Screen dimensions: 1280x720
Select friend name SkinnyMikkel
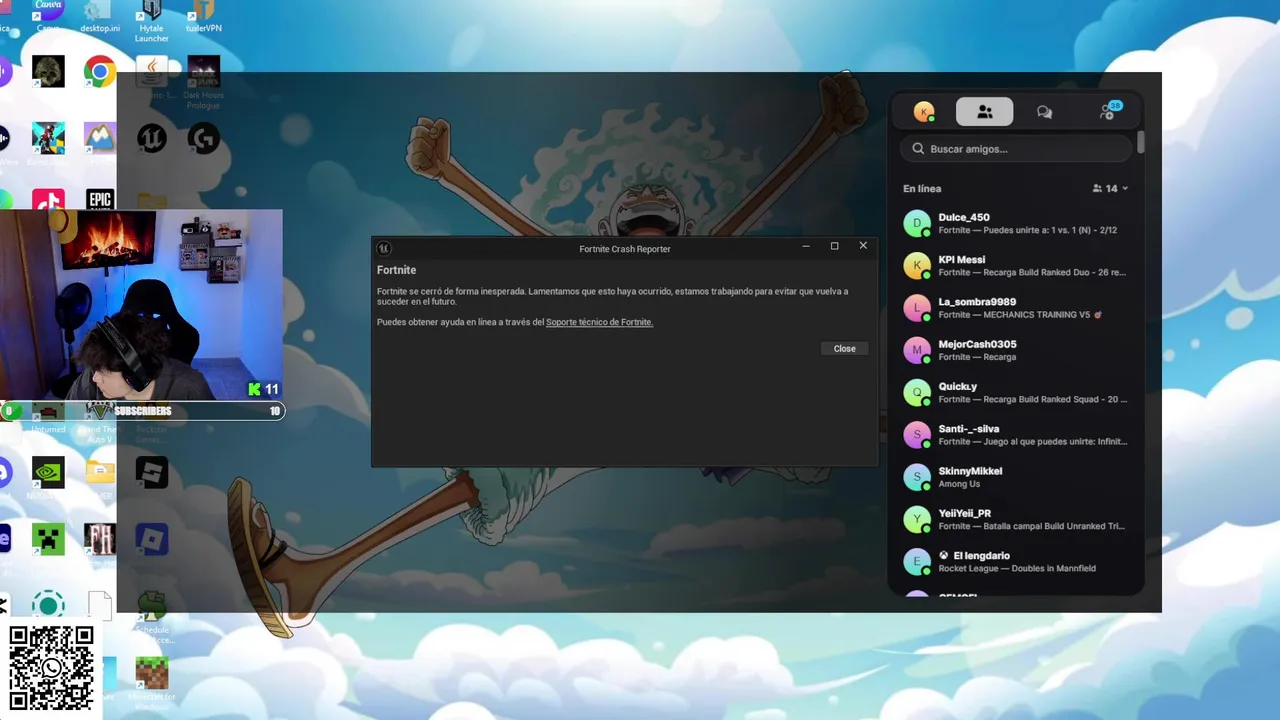click(970, 471)
